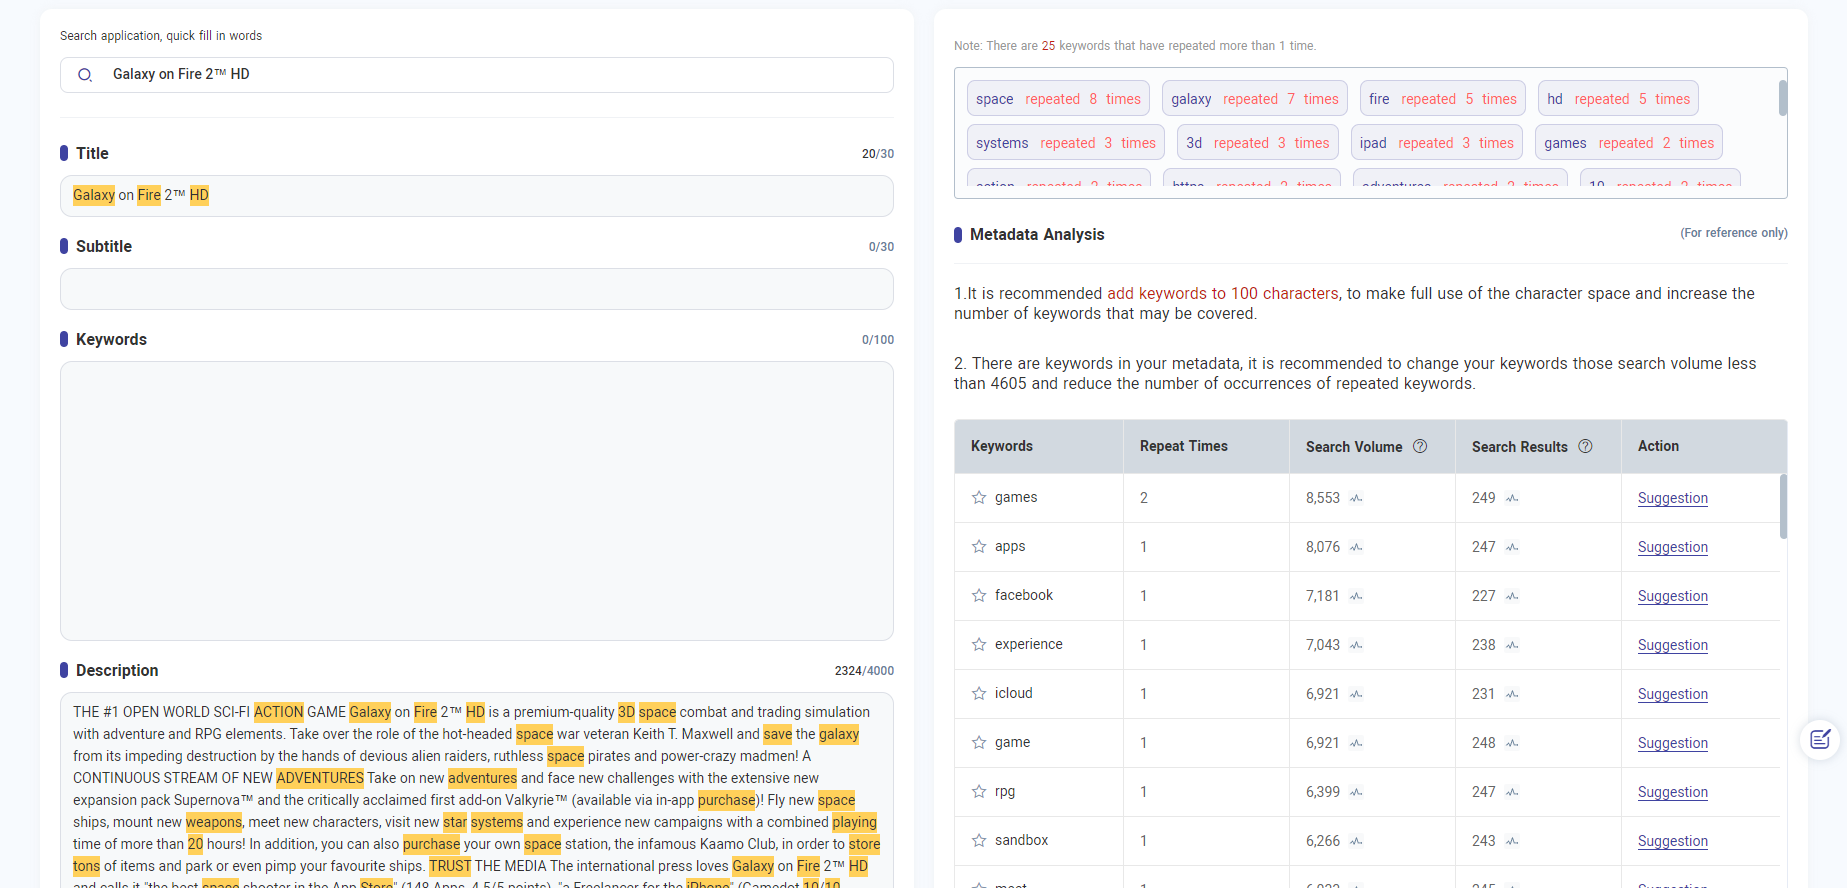The height and width of the screenshot is (888, 1847).
Task: Click the Keywords column header
Action: 1039,447
